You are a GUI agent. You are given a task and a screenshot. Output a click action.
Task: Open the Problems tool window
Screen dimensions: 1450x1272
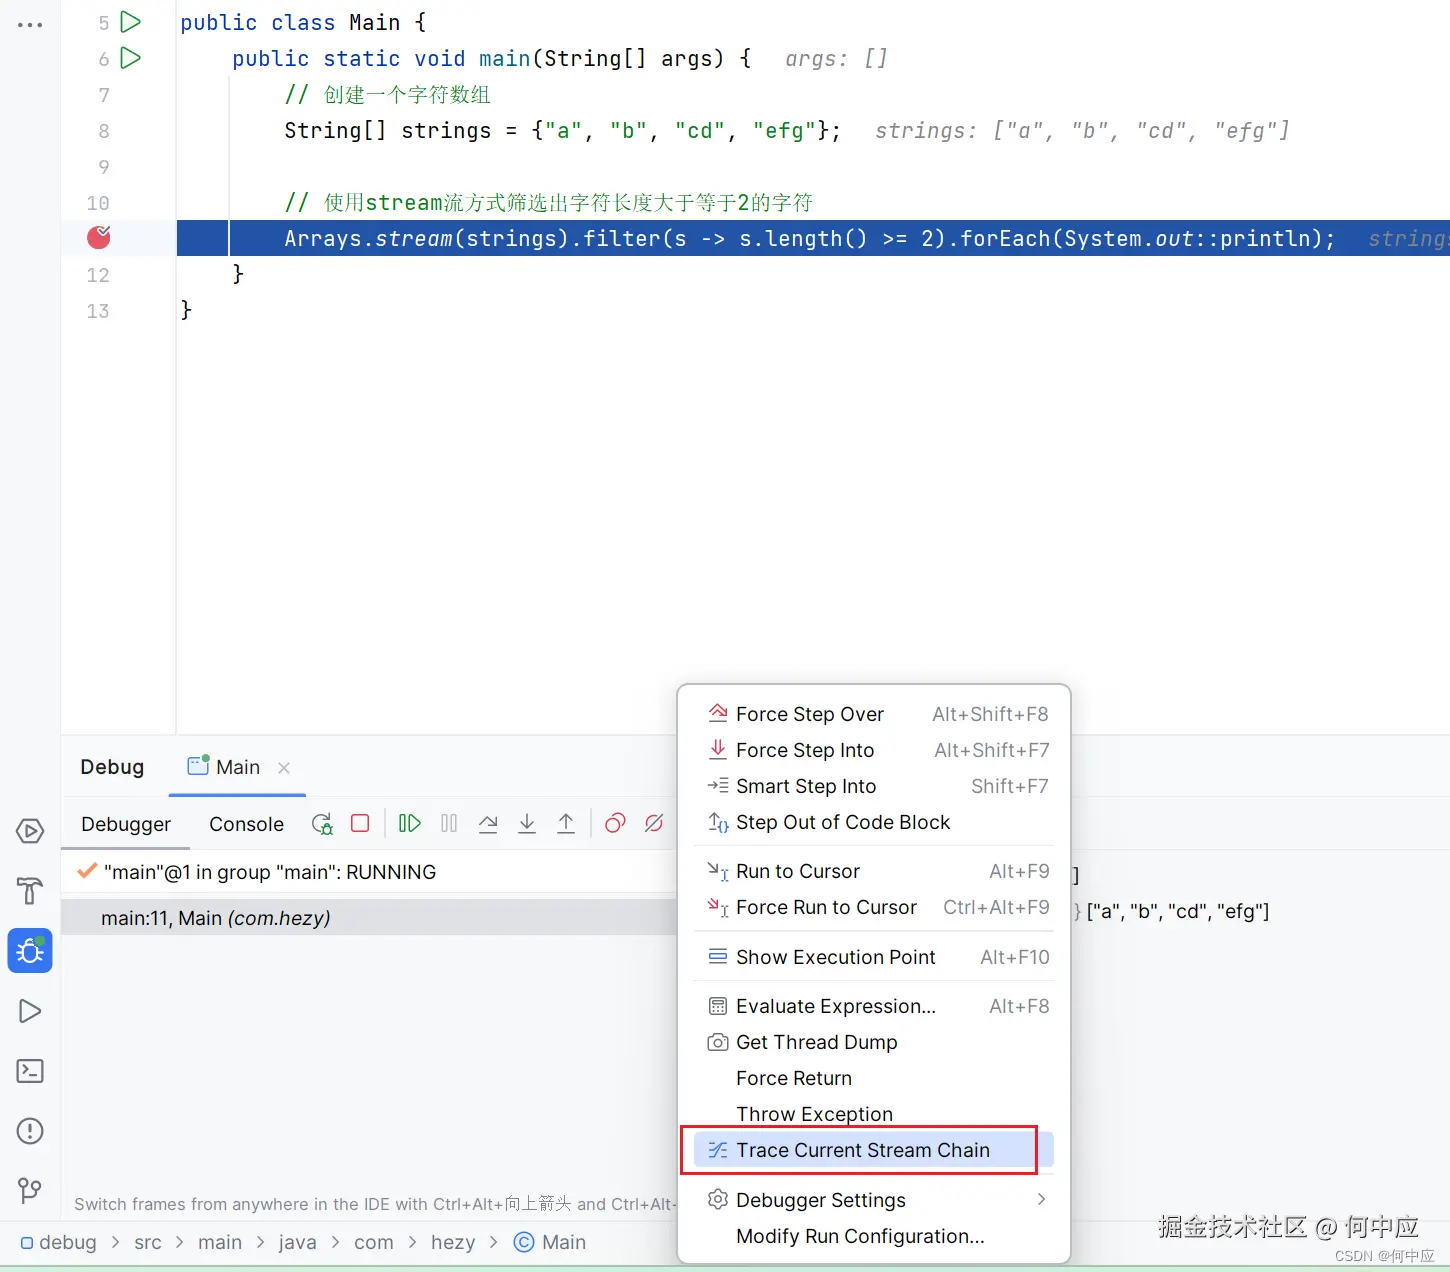pos(30,1131)
